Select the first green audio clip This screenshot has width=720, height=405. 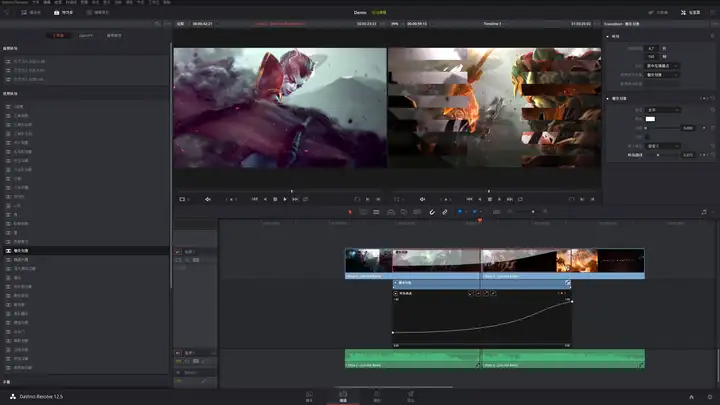click(x=412, y=359)
